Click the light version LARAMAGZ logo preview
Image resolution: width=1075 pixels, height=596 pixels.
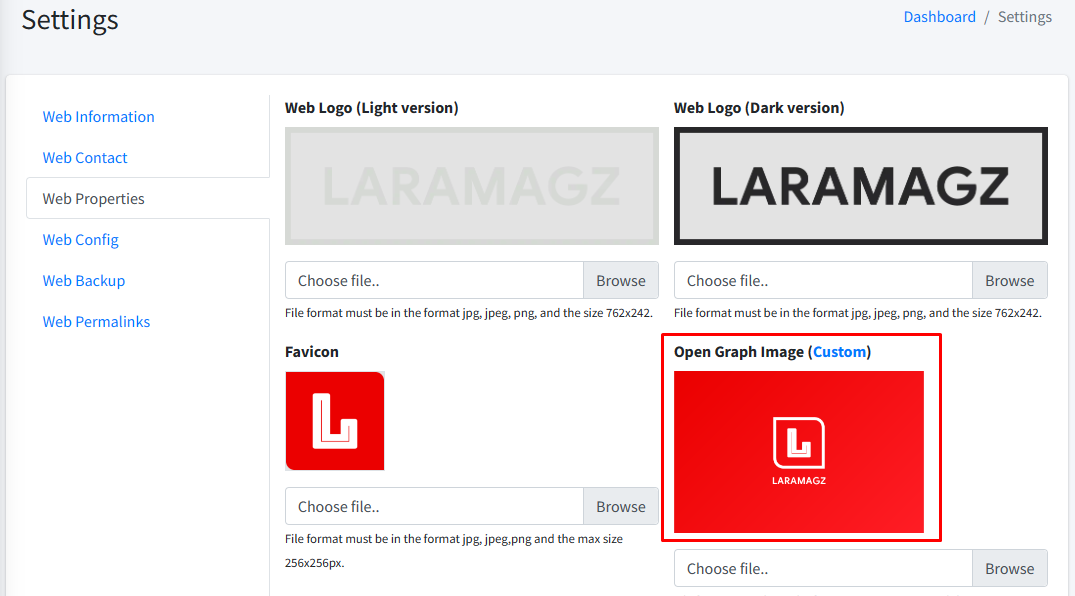472,186
